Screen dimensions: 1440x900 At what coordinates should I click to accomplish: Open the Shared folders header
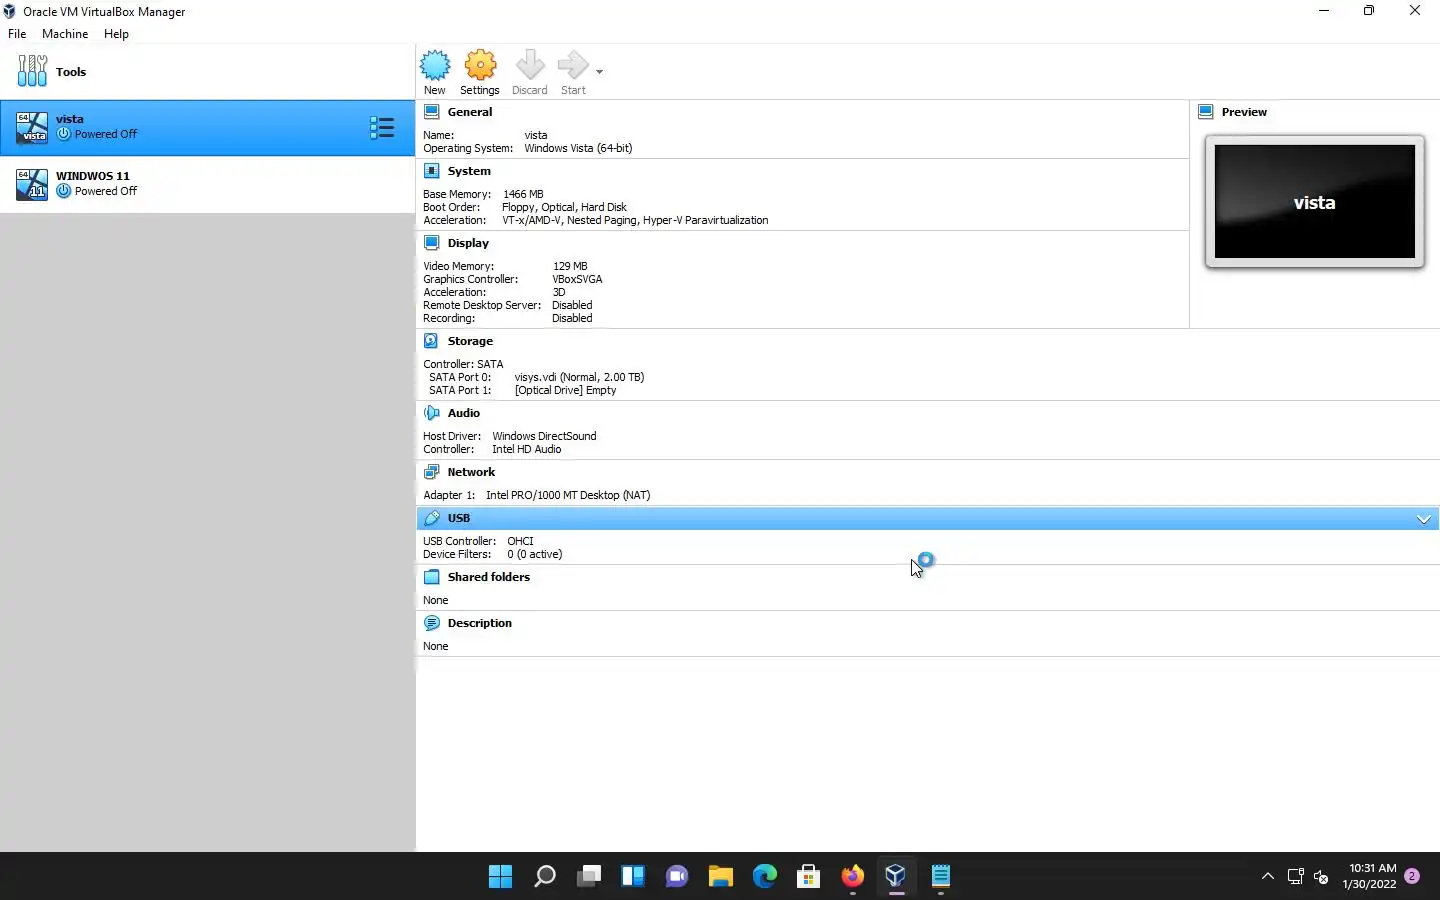[489, 577]
